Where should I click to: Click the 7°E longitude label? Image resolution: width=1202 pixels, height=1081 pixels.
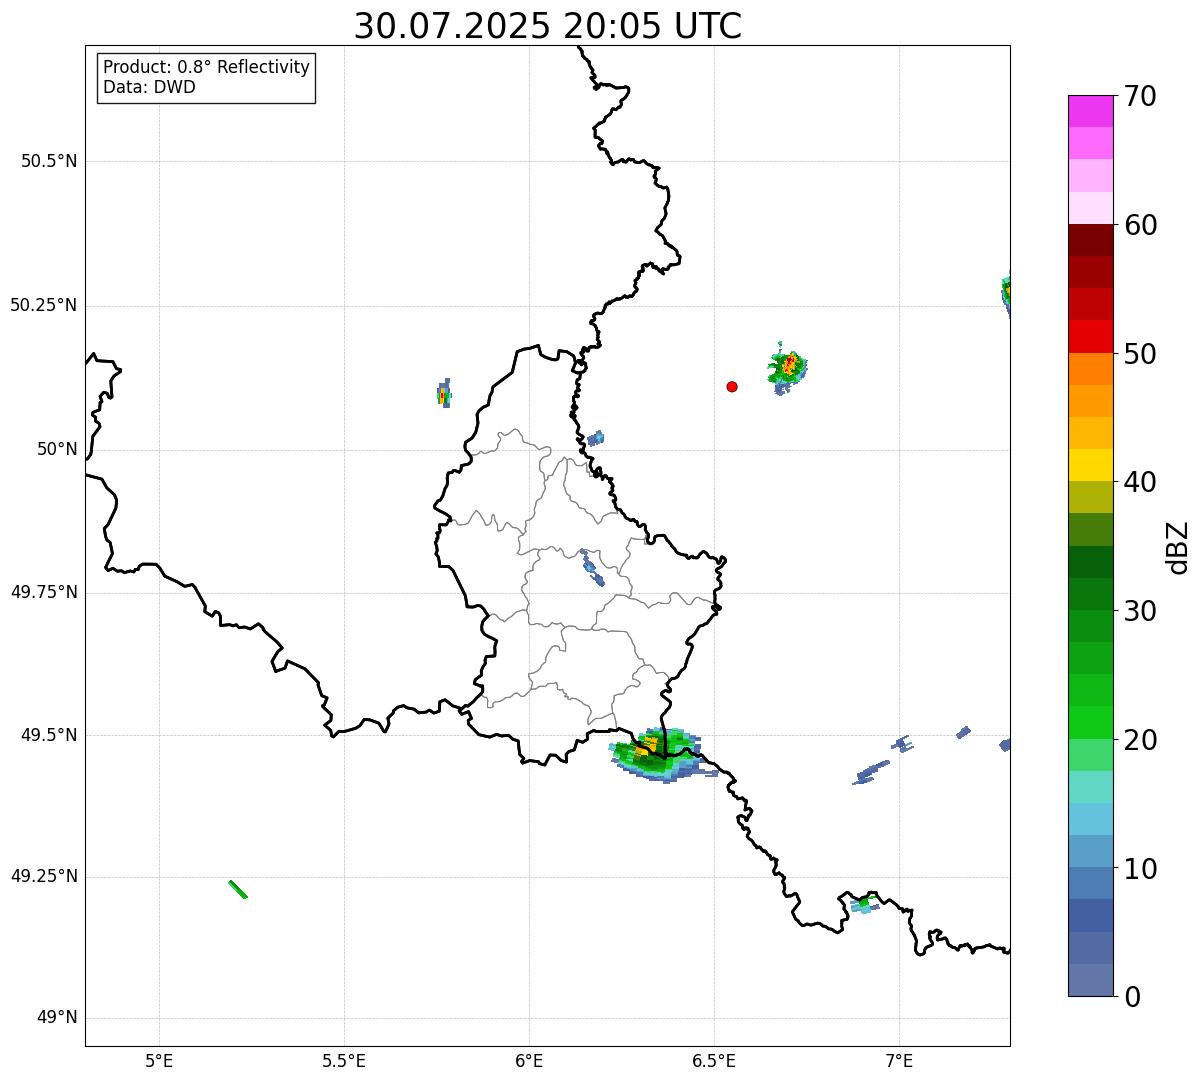899,1060
